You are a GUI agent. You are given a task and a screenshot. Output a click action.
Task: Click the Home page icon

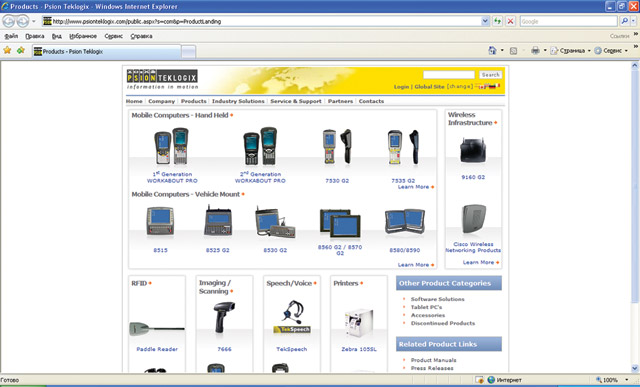492,51
